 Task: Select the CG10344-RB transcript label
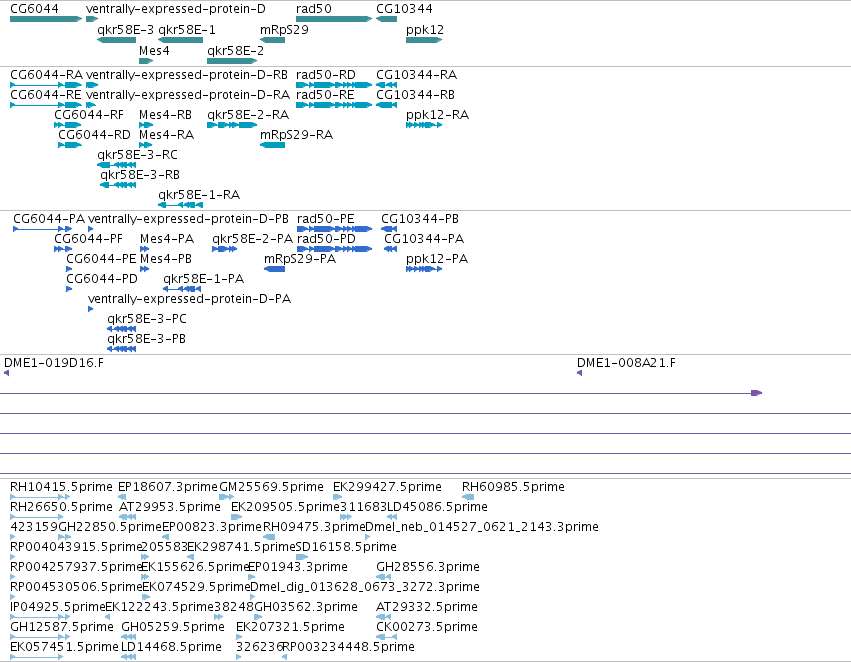coord(416,94)
